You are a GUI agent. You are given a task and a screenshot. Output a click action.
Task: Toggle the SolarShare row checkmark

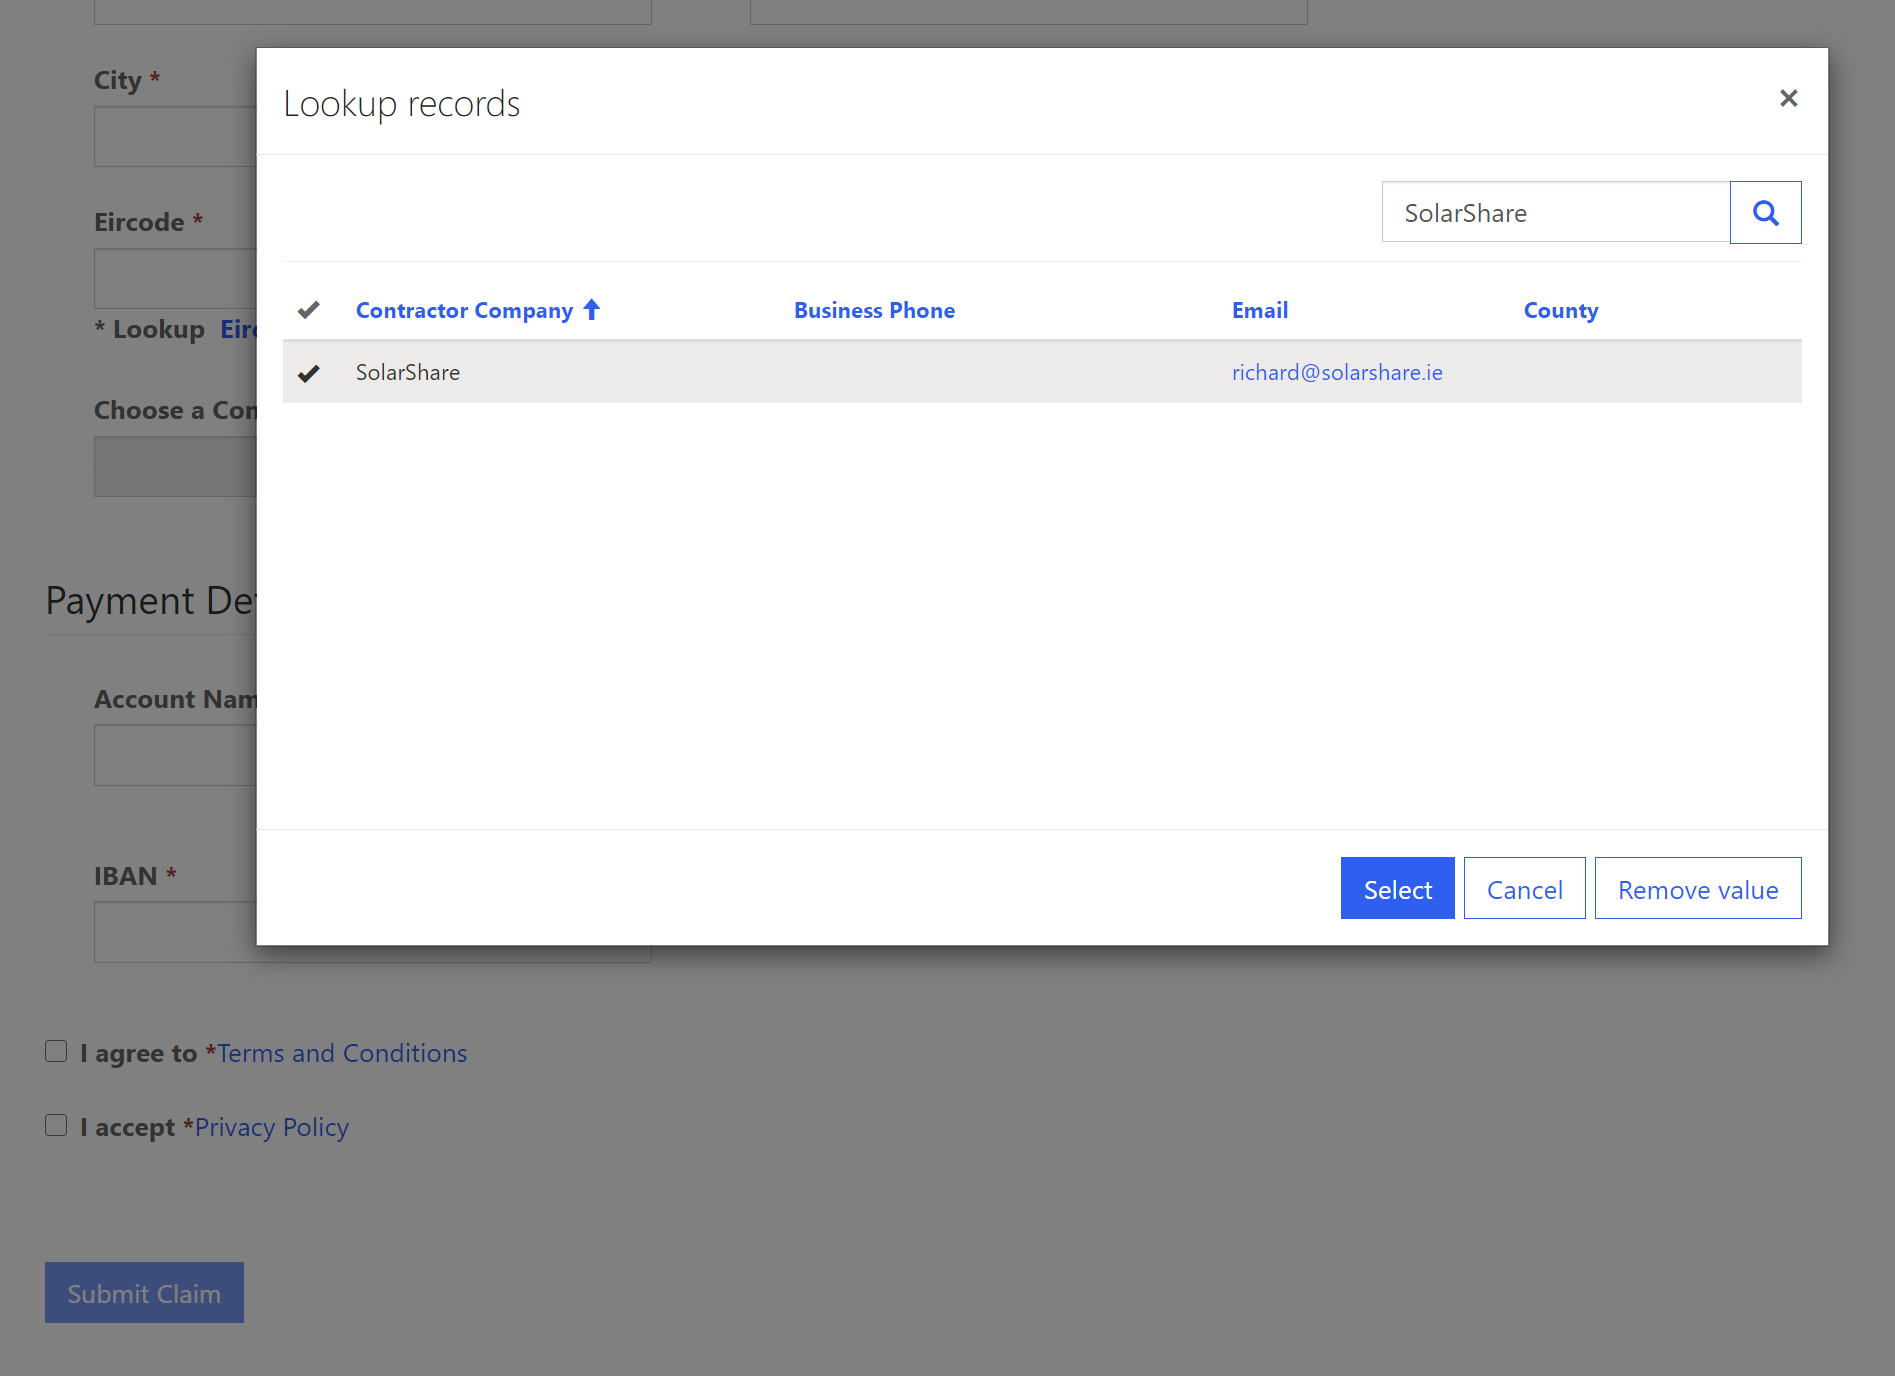(x=309, y=373)
